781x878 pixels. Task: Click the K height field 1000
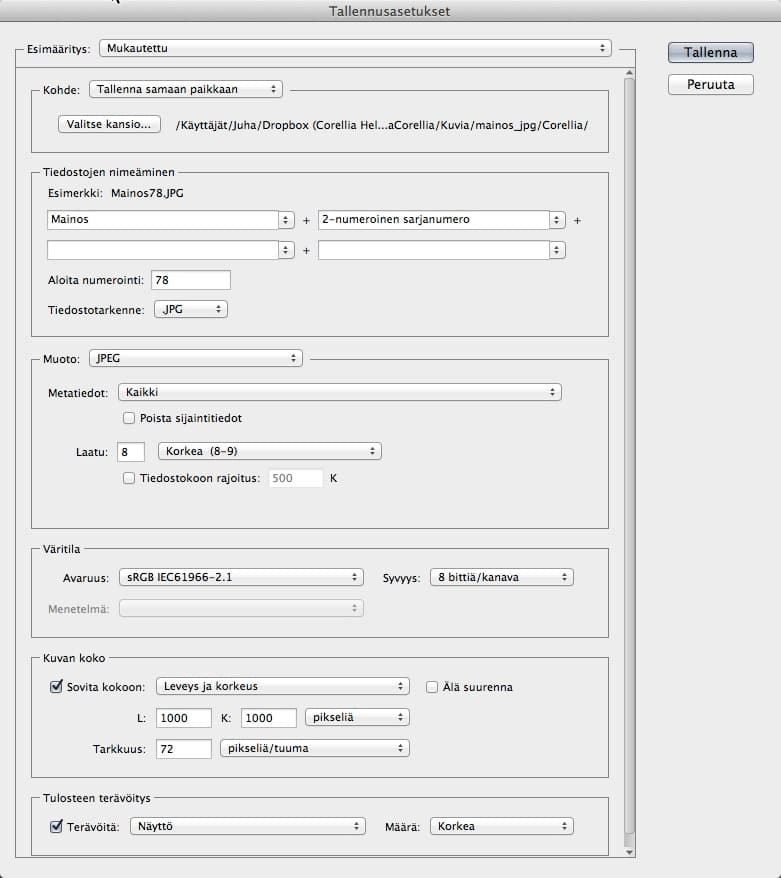269,718
